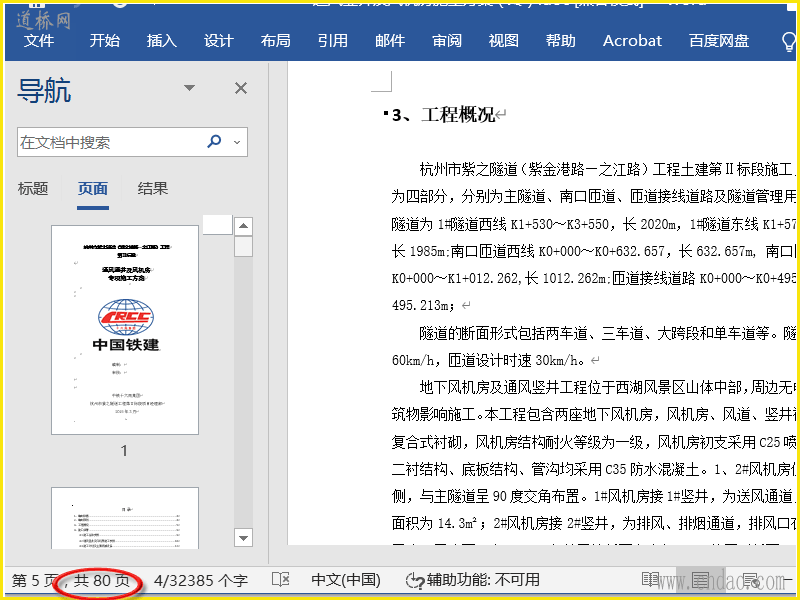800x600 pixels.
Task: Click the thumbnail scrollbar handle
Action: [243, 246]
